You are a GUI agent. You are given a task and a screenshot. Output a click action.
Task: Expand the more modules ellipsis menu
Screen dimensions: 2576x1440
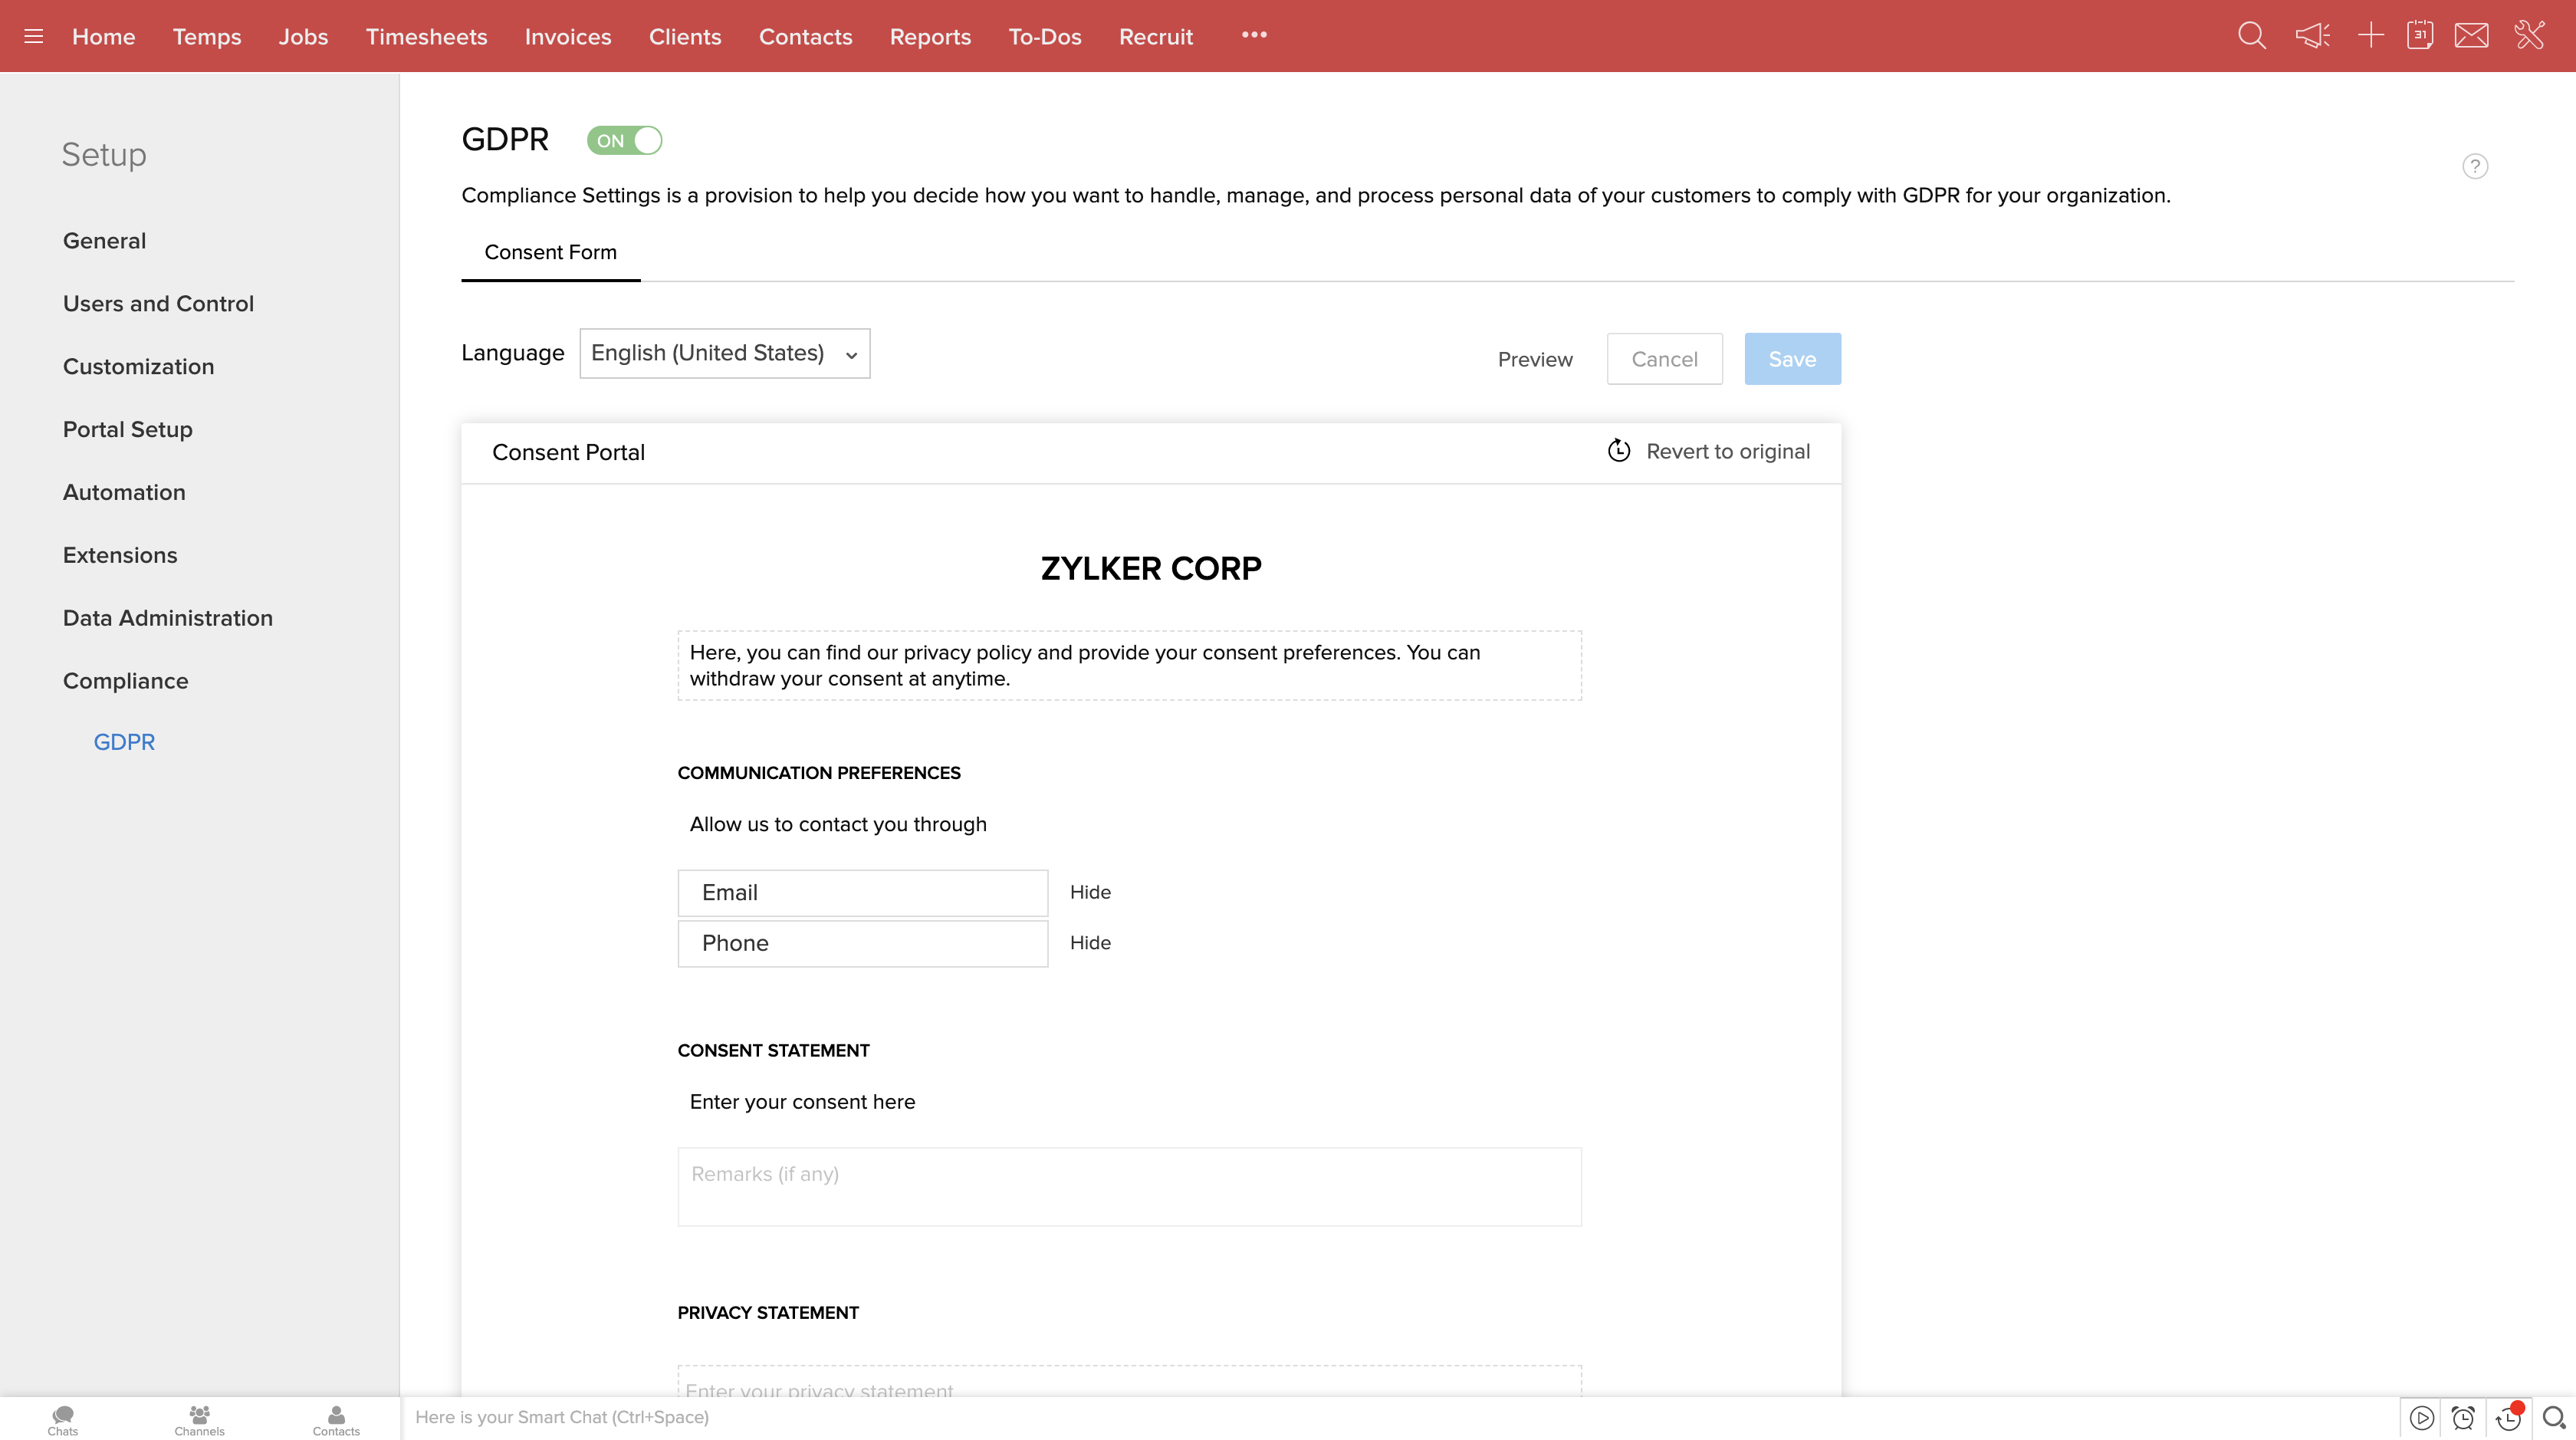point(1254,35)
